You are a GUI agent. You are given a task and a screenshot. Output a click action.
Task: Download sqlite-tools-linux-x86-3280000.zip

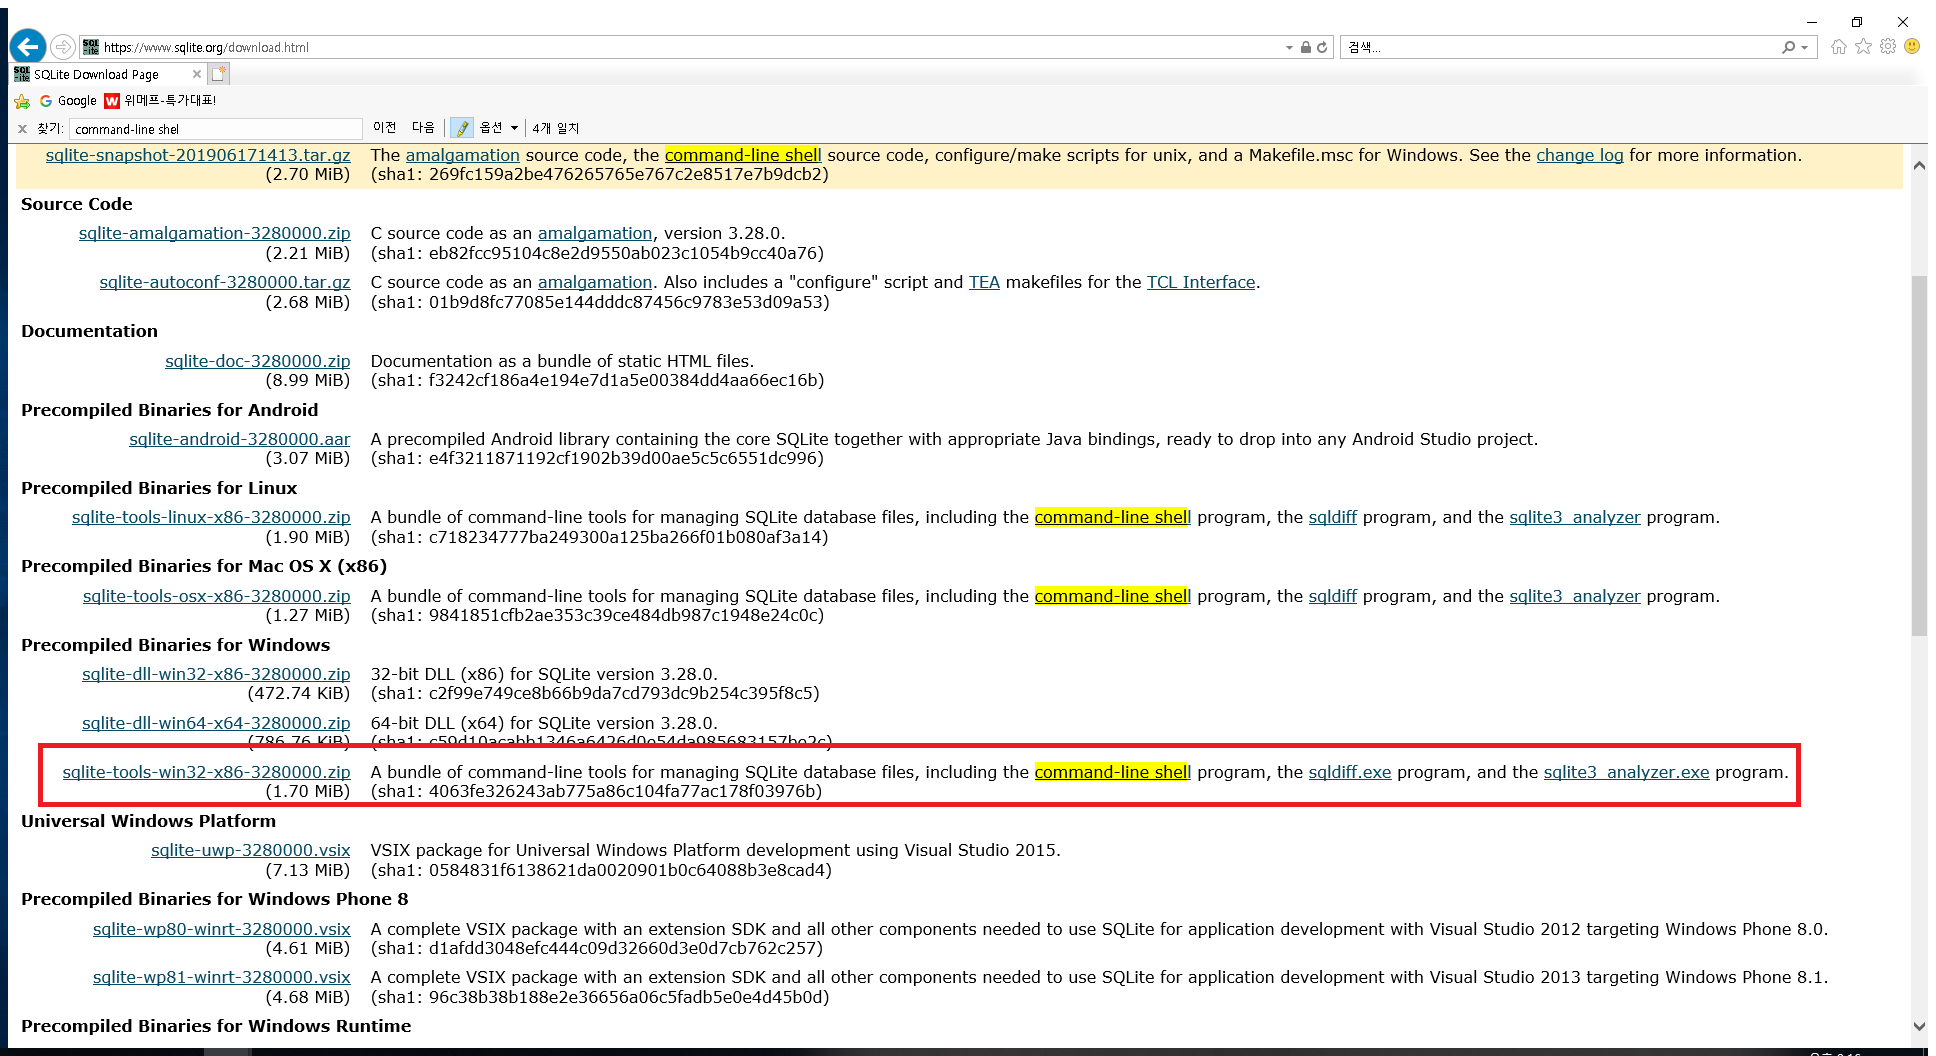click(x=211, y=517)
